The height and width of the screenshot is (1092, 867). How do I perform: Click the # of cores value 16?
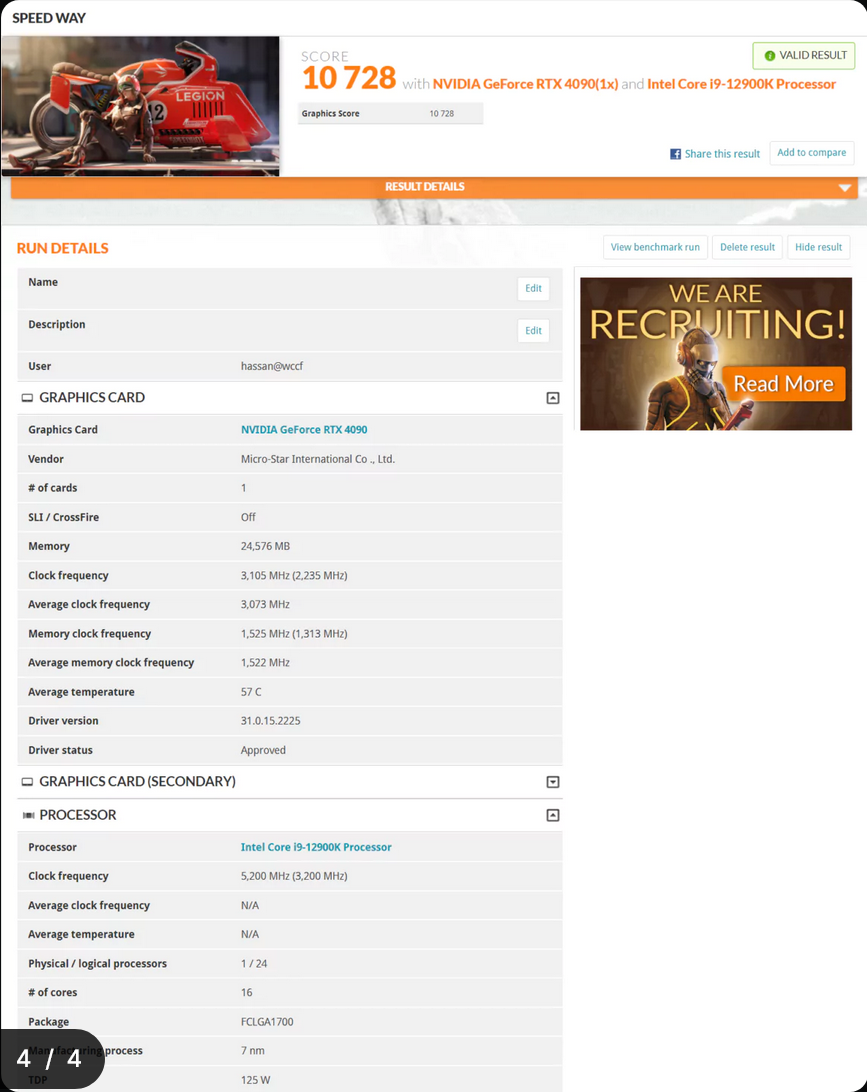click(247, 992)
